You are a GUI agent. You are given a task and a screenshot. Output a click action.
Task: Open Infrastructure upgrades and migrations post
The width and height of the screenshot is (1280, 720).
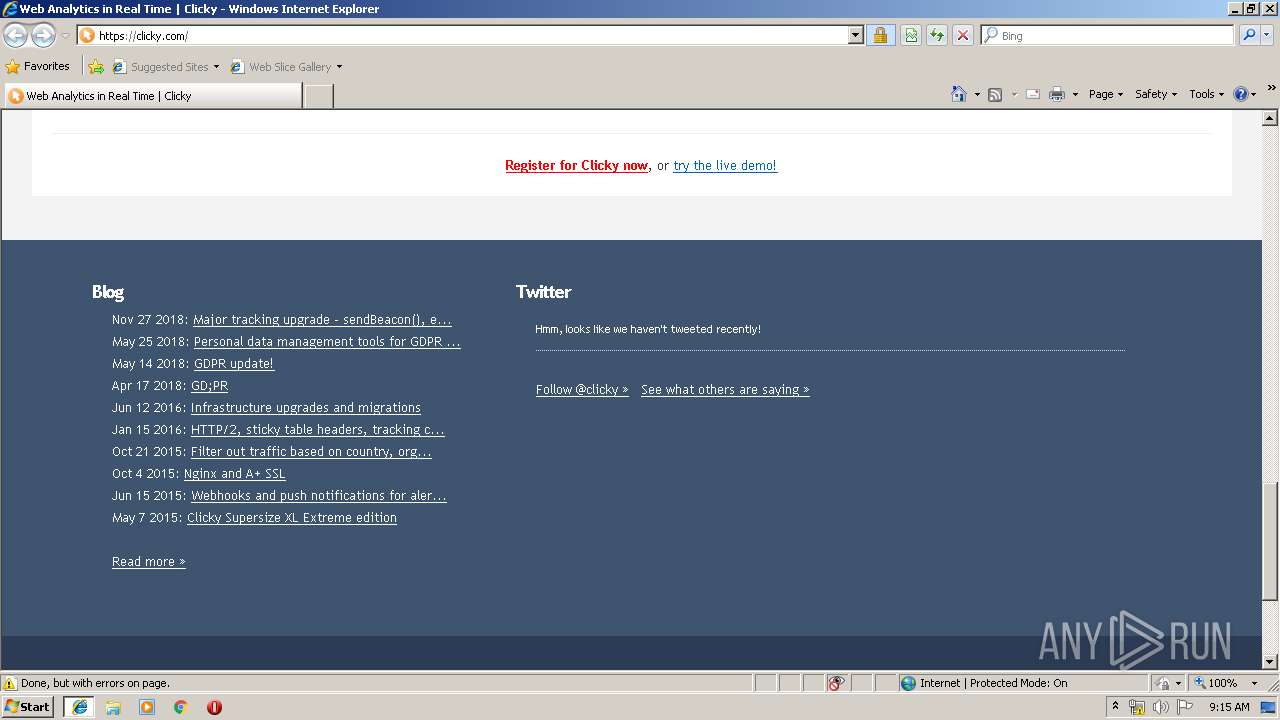pyautogui.click(x=306, y=408)
